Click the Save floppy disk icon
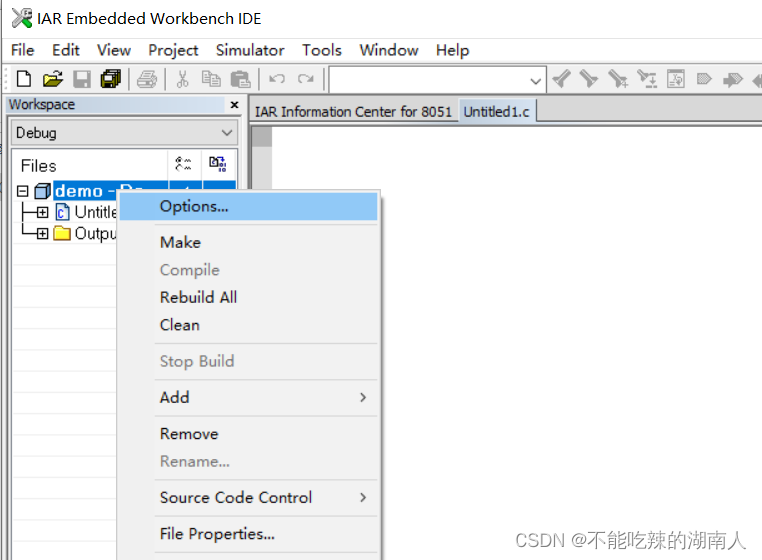 point(82,79)
